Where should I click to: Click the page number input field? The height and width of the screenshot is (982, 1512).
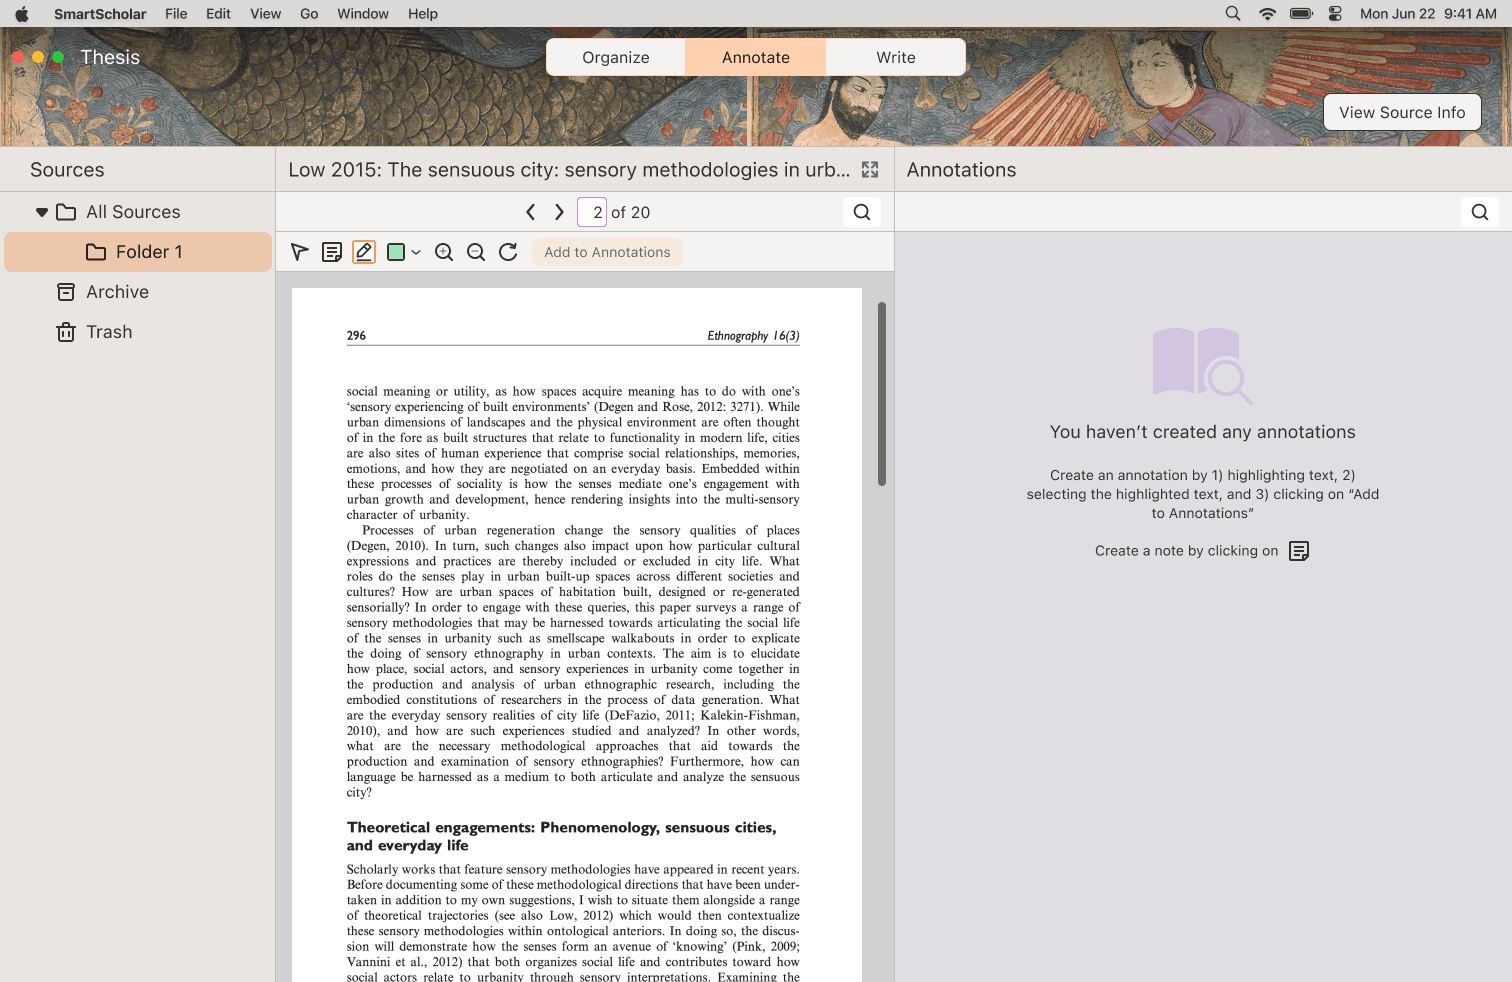click(x=592, y=212)
